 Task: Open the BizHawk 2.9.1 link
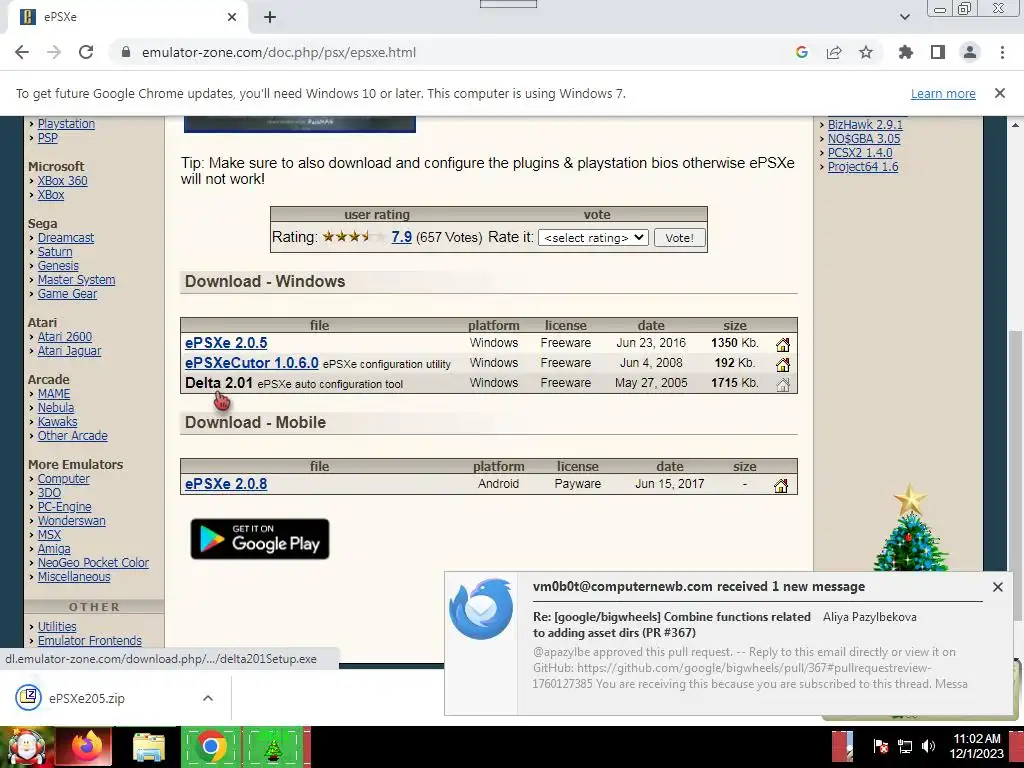pos(865,124)
